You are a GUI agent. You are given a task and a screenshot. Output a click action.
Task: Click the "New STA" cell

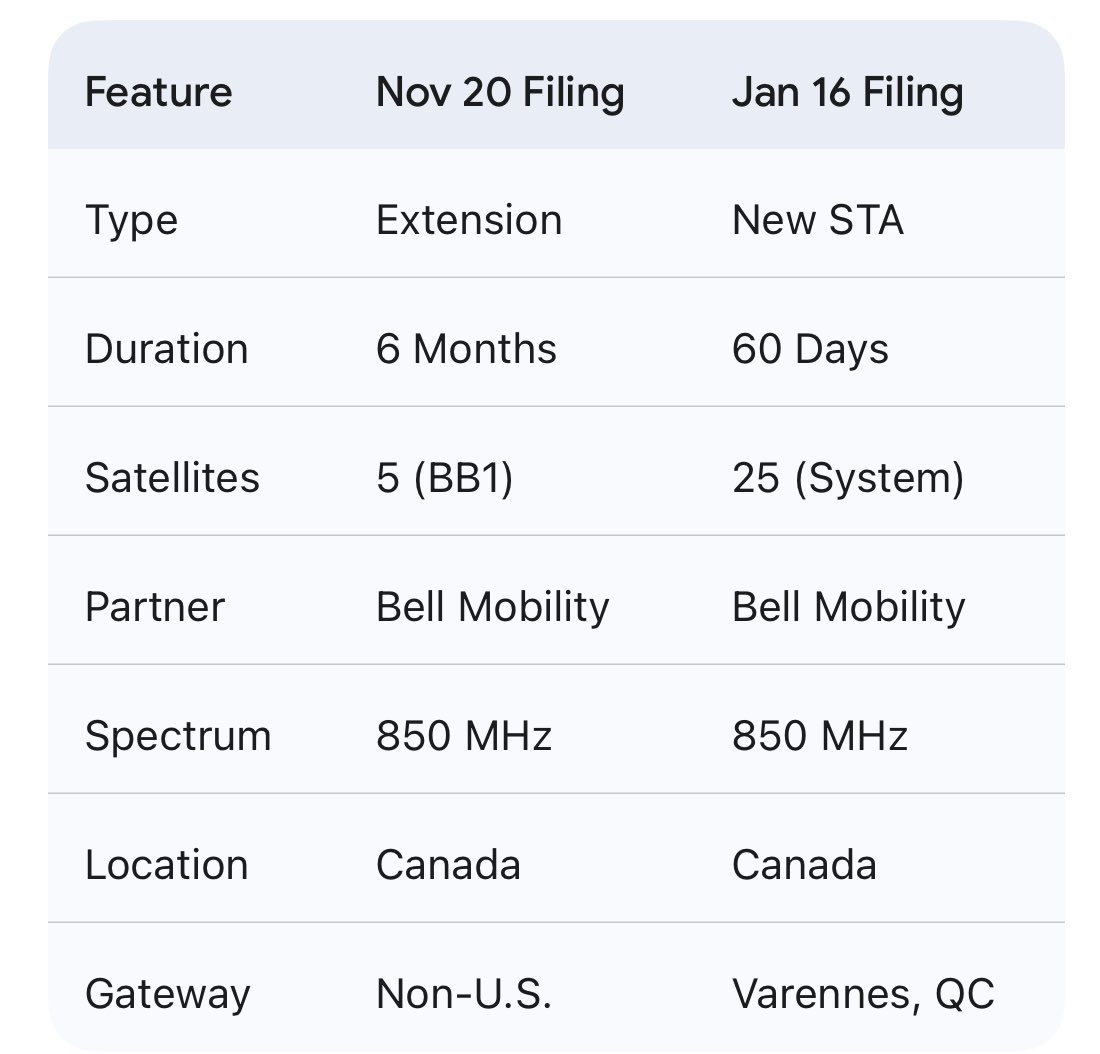[x=817, y=220]
